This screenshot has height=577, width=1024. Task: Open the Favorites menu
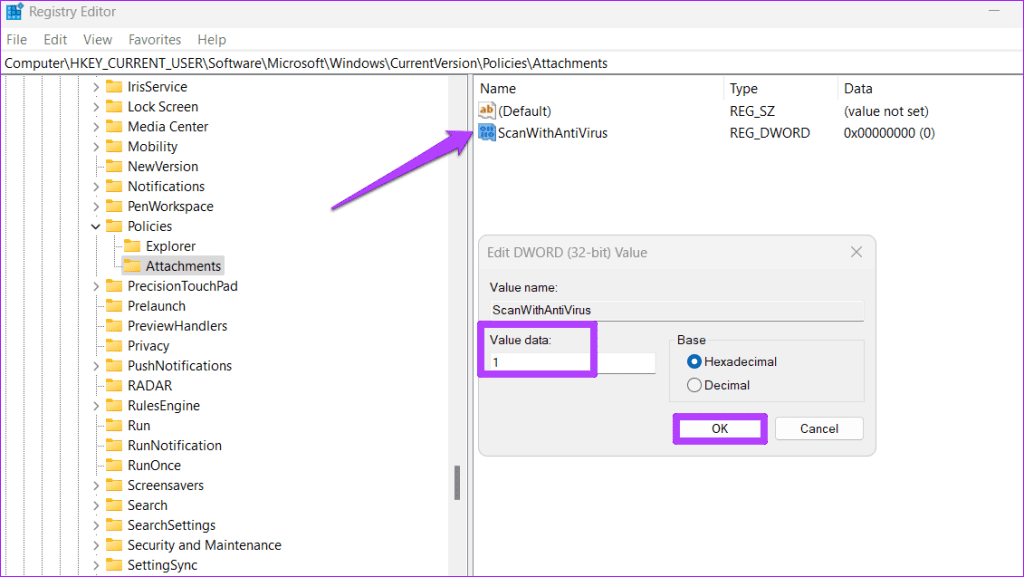[155, 39]
